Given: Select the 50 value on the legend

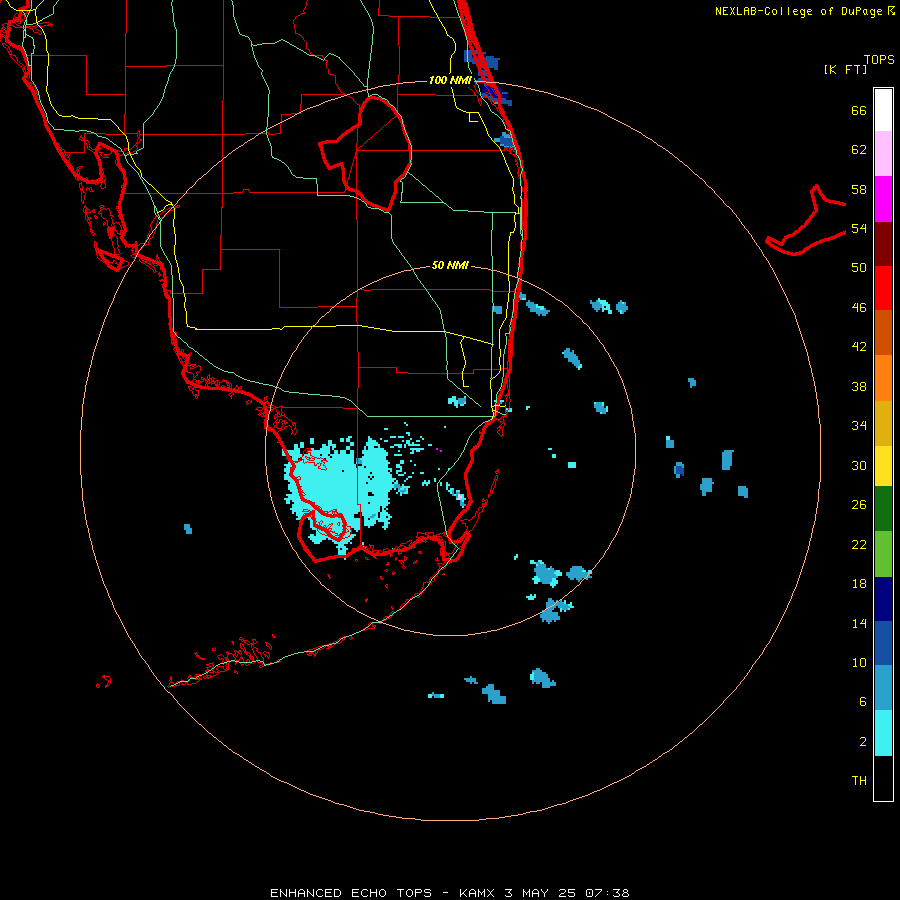Looking at the screenshot, I should coord(859,268).
